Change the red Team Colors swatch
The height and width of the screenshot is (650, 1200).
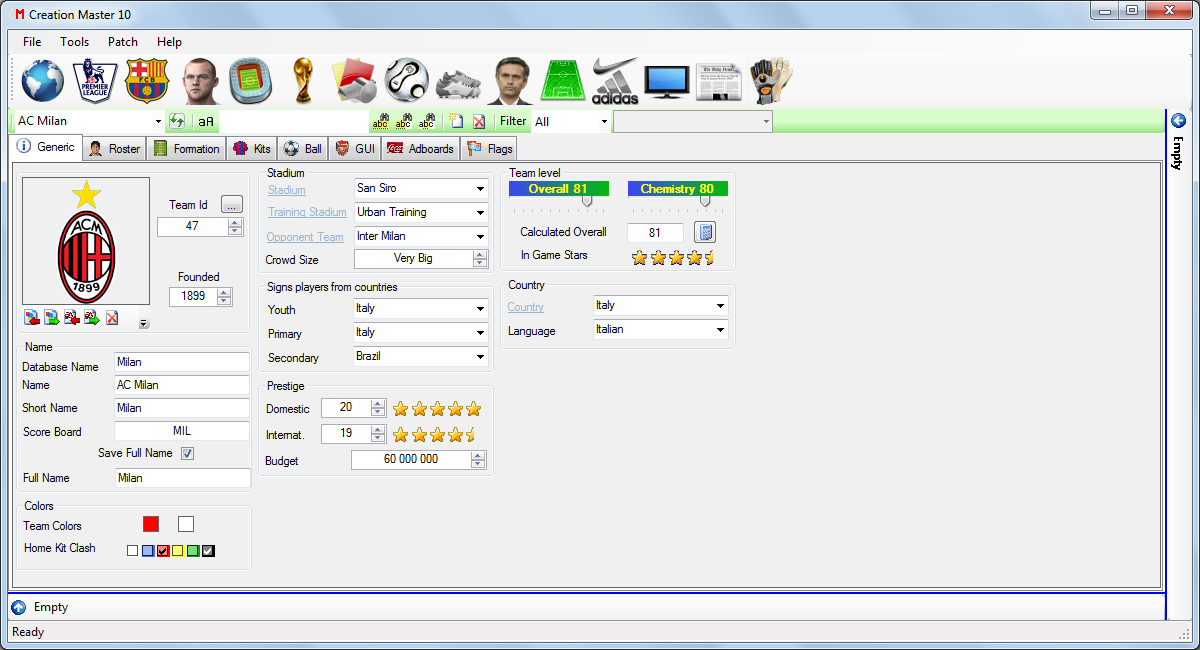click(x=151, y=523)
